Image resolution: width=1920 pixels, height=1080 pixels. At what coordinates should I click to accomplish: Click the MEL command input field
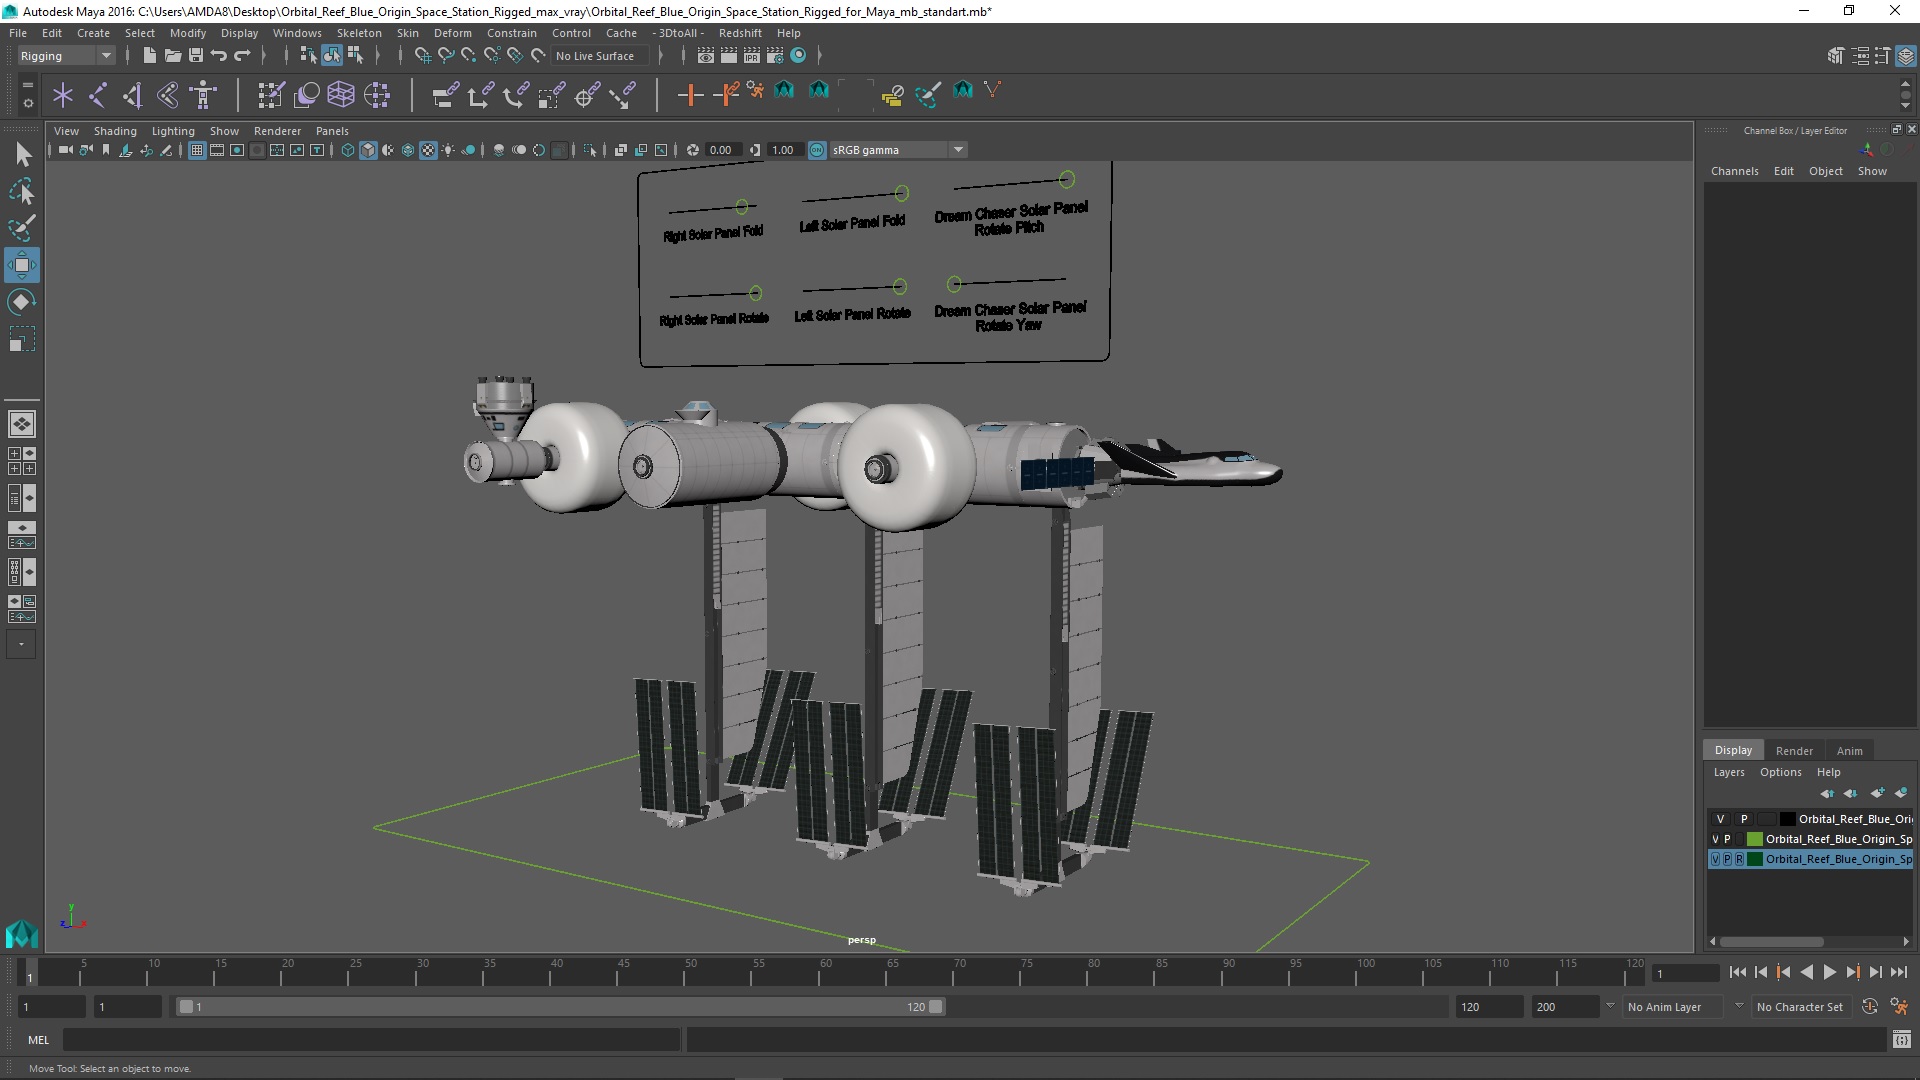pos(370,1040)
